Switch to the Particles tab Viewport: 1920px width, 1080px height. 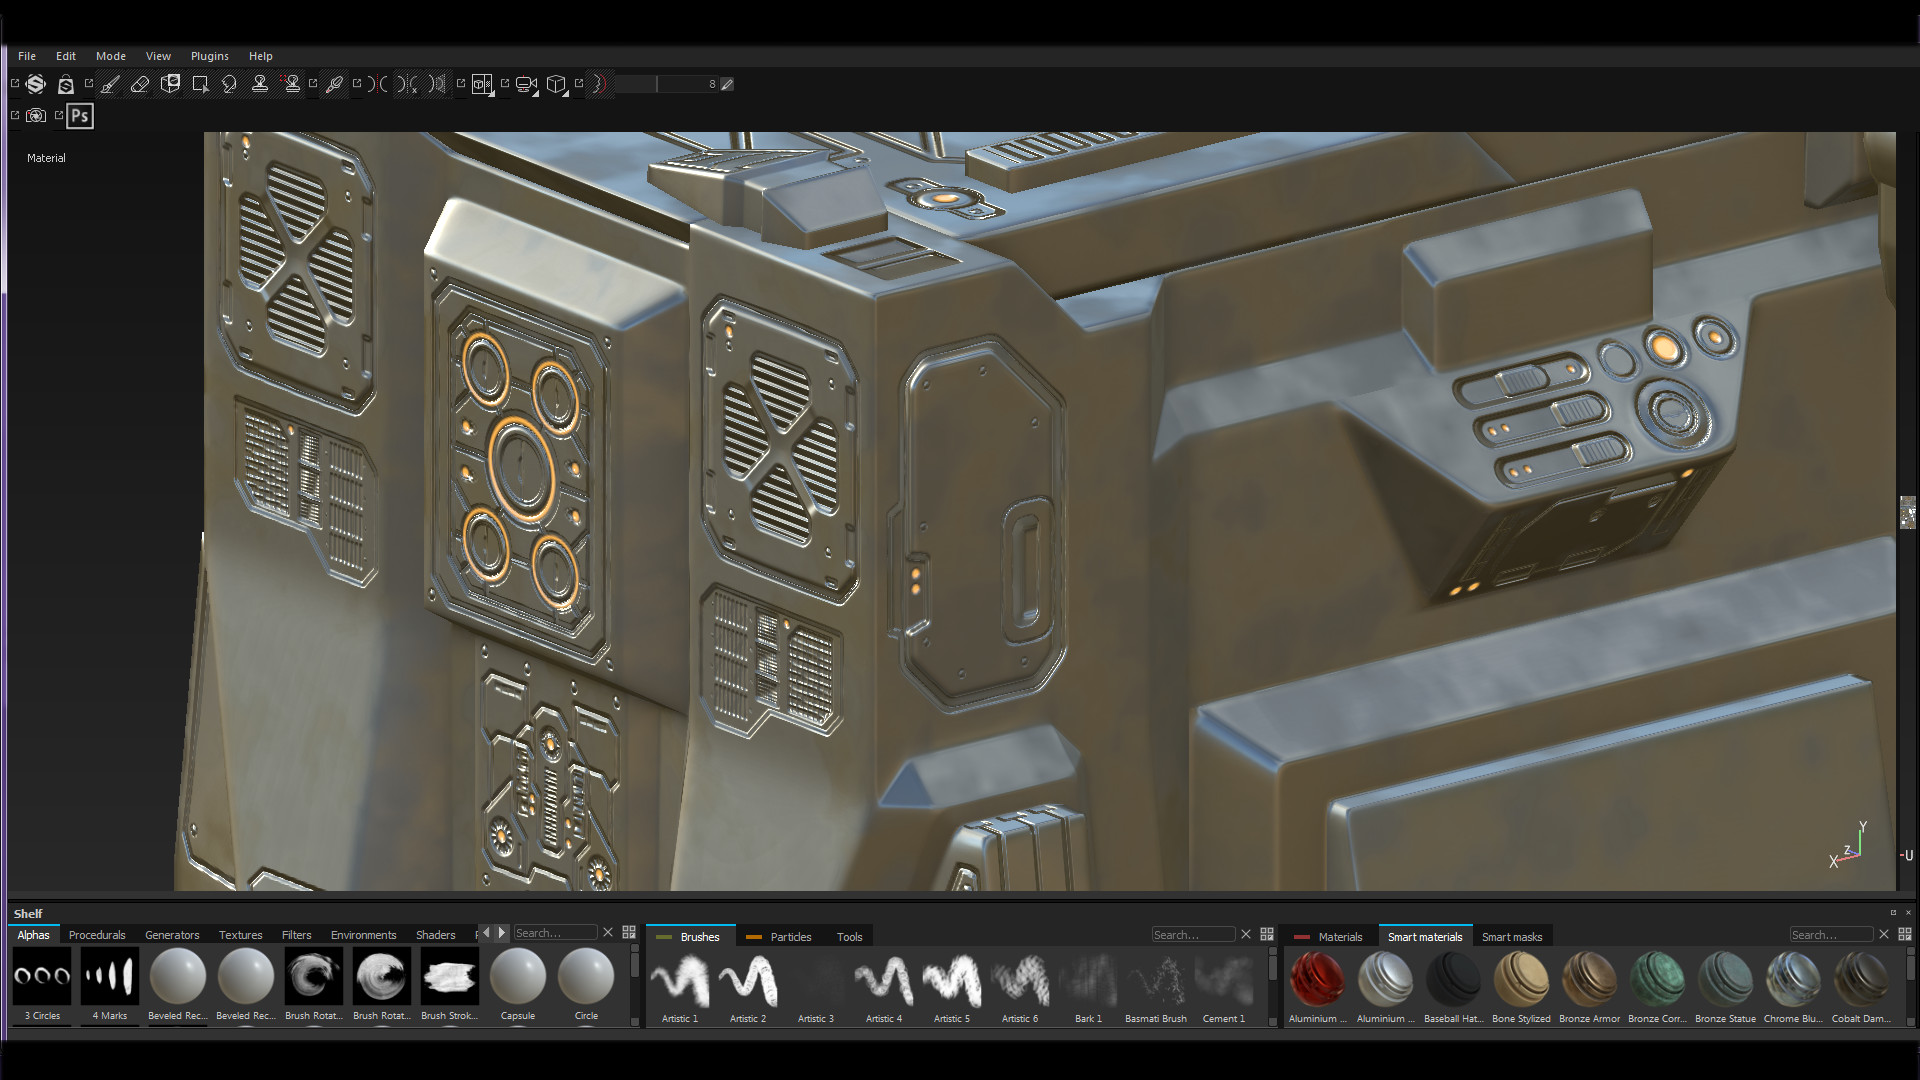click(789, 936)
